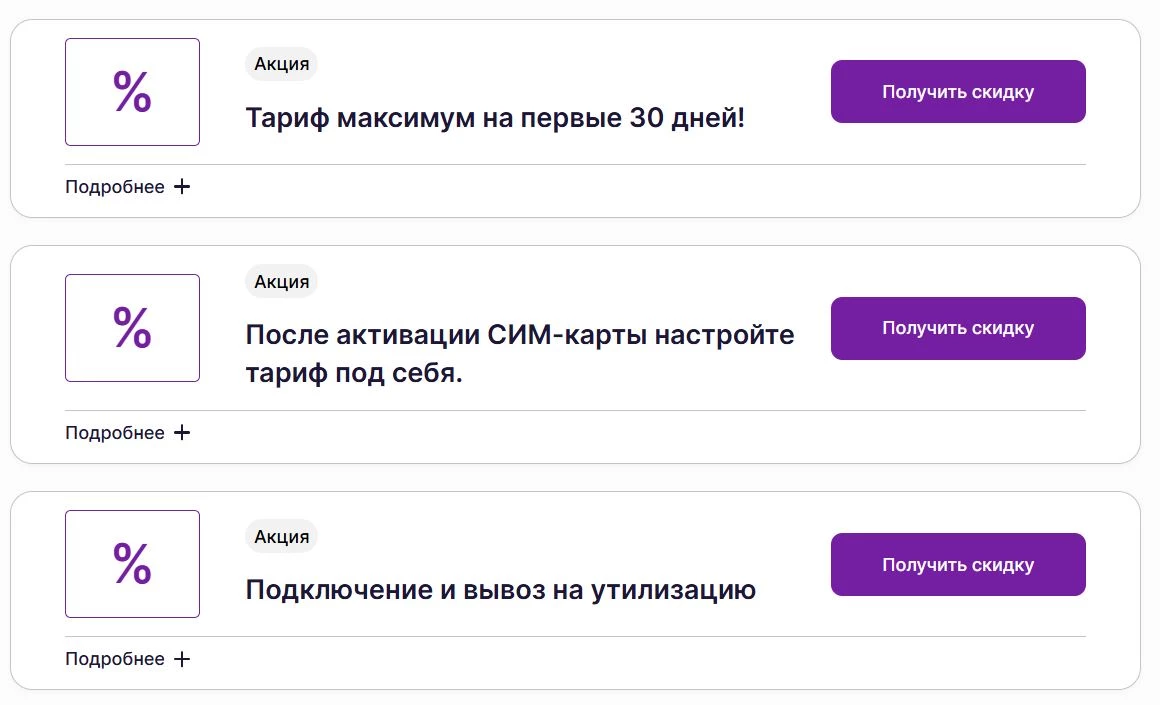The width and height of the screenshot is (1160, 705).
Task: Open Подключение и вывоз на утилизацию offer
Action: (x=499, y=590)
